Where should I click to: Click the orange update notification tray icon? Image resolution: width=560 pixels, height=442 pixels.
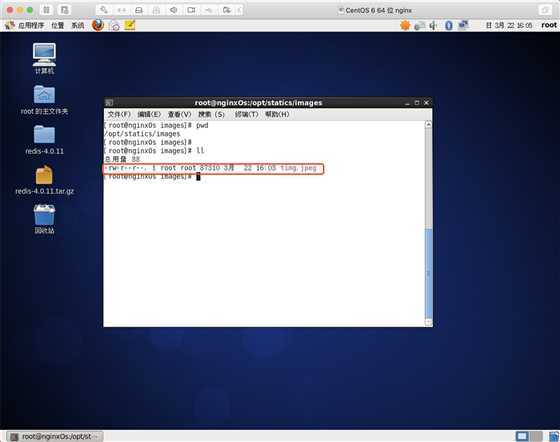point(405,25)
